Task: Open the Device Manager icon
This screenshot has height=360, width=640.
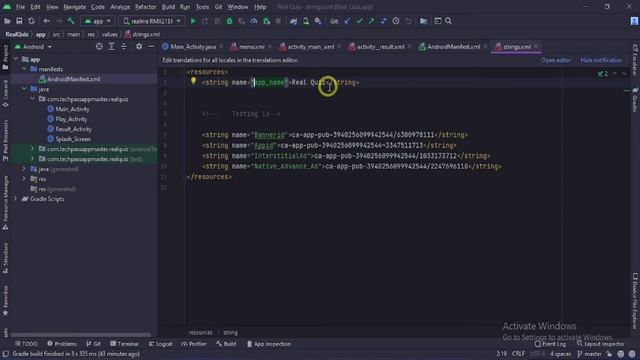Action: (x=306, y=21)
